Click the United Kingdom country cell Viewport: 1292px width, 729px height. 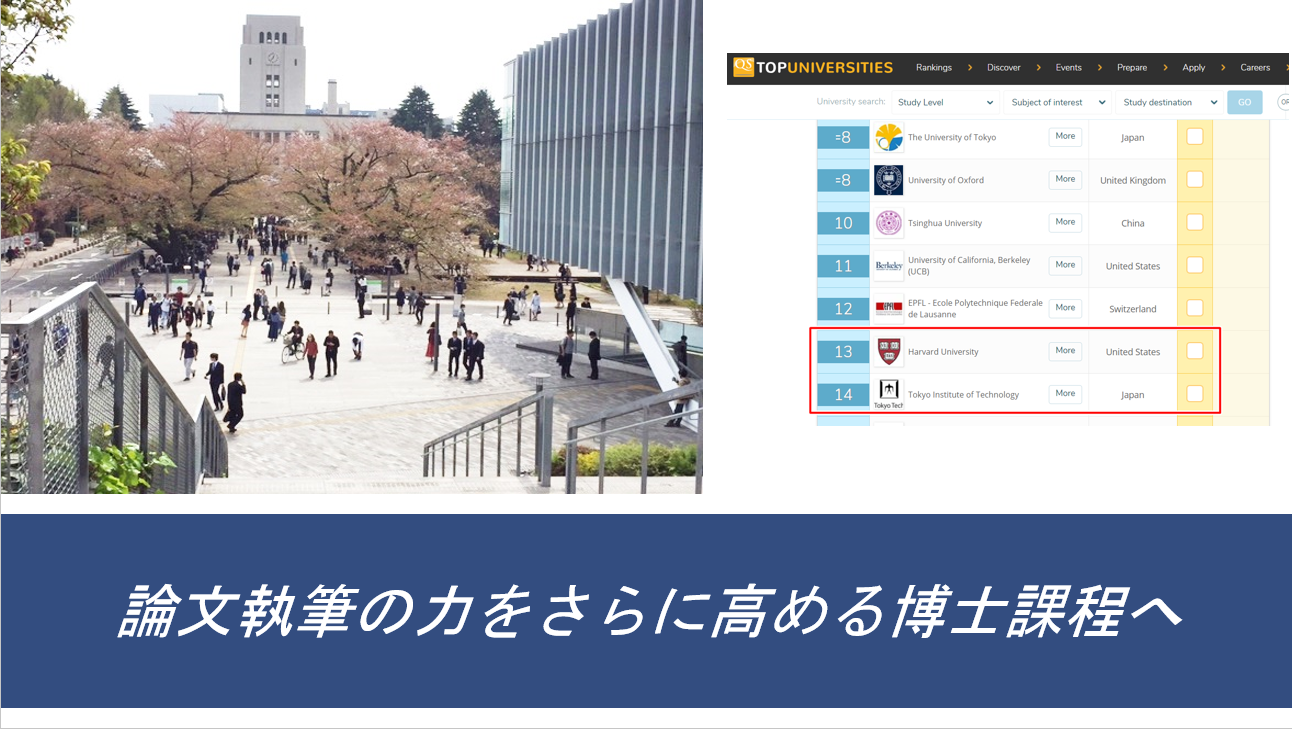click(x=1133, y=181)
